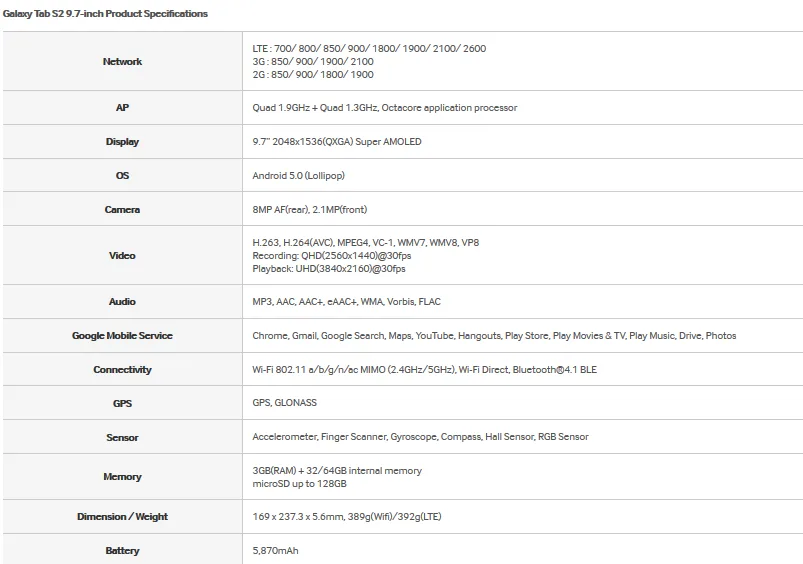Select the Camera row label

pos(122,210)
